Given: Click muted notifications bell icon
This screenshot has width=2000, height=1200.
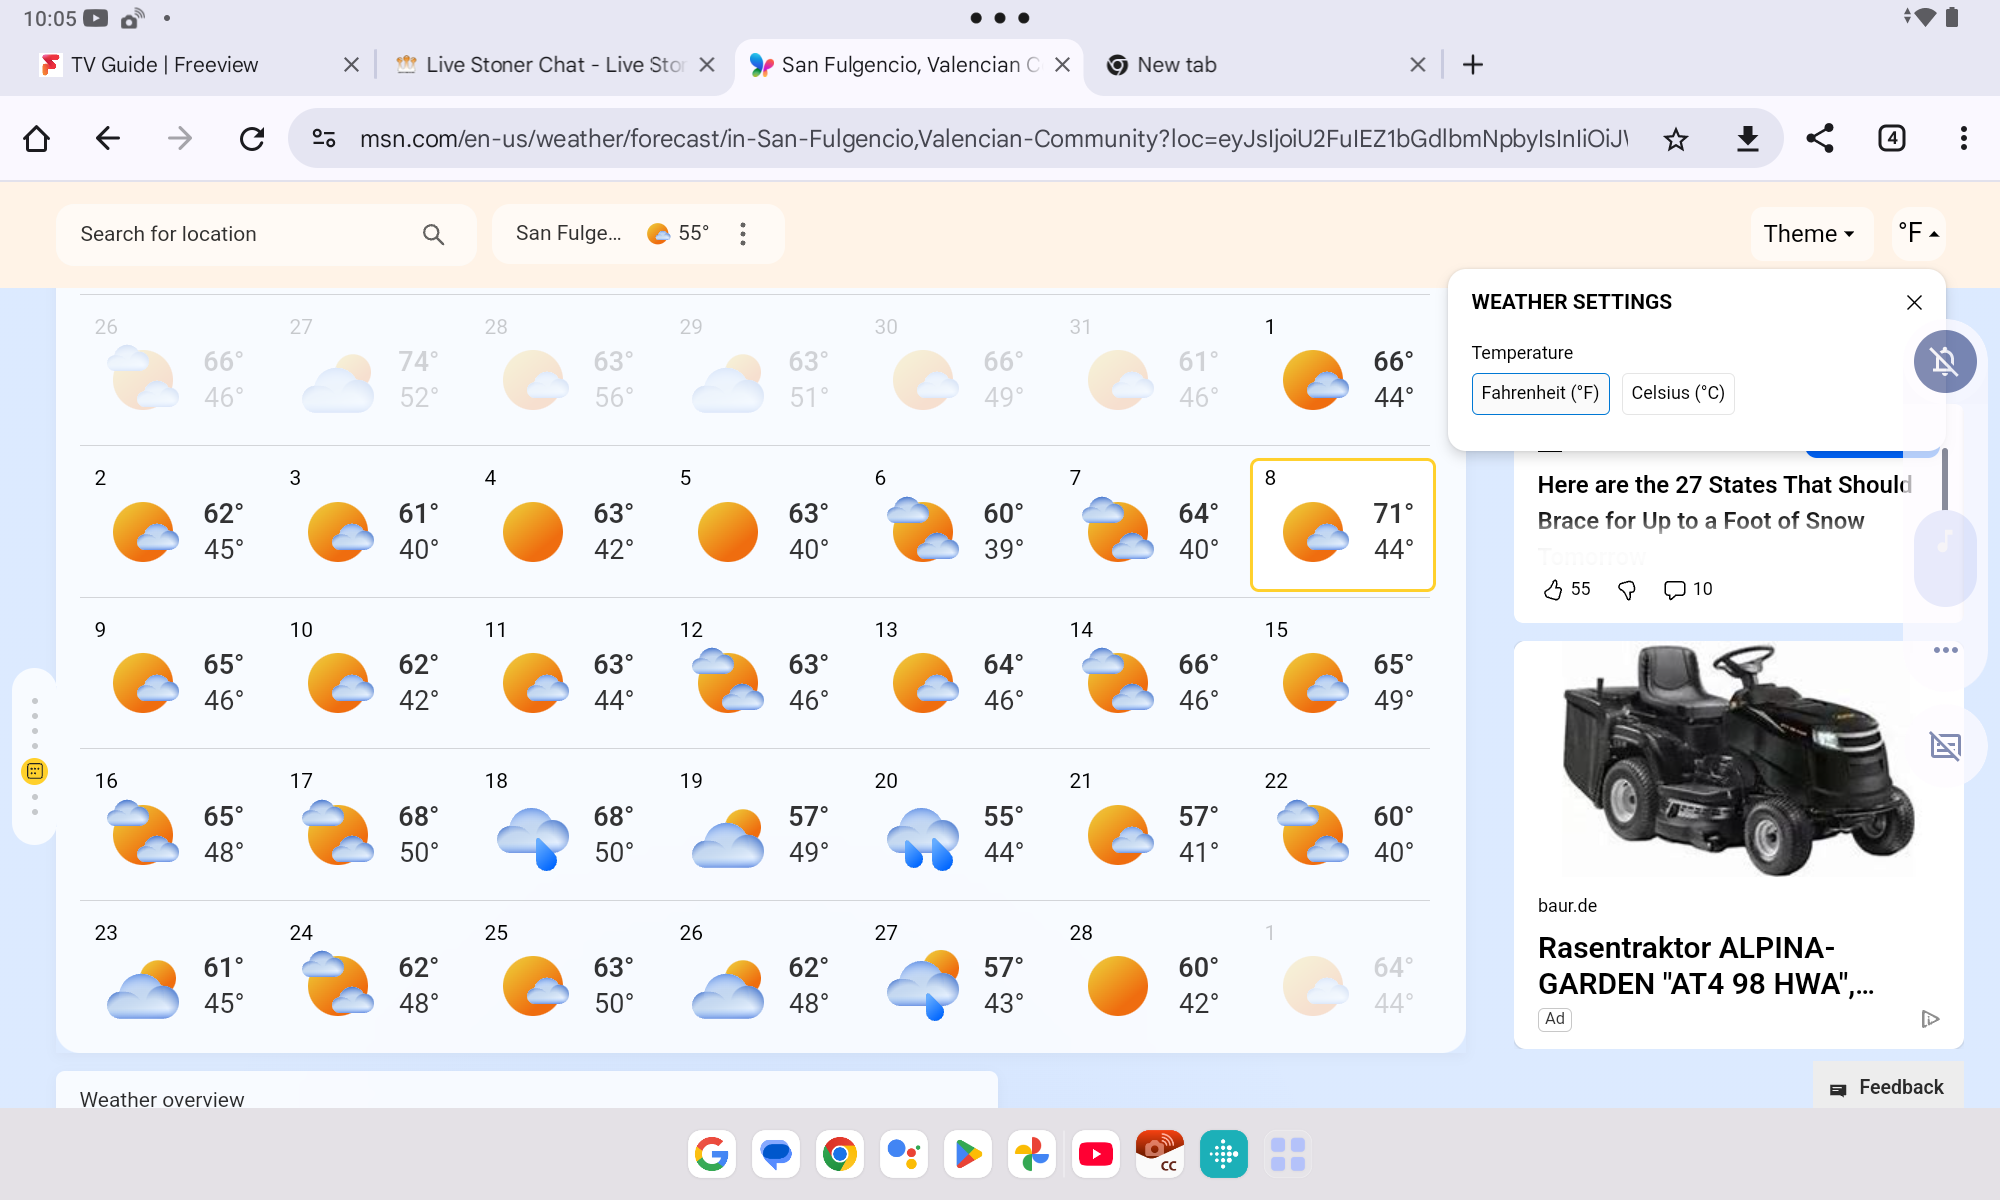Looking at the screenshot, I should coord(1944,361).
